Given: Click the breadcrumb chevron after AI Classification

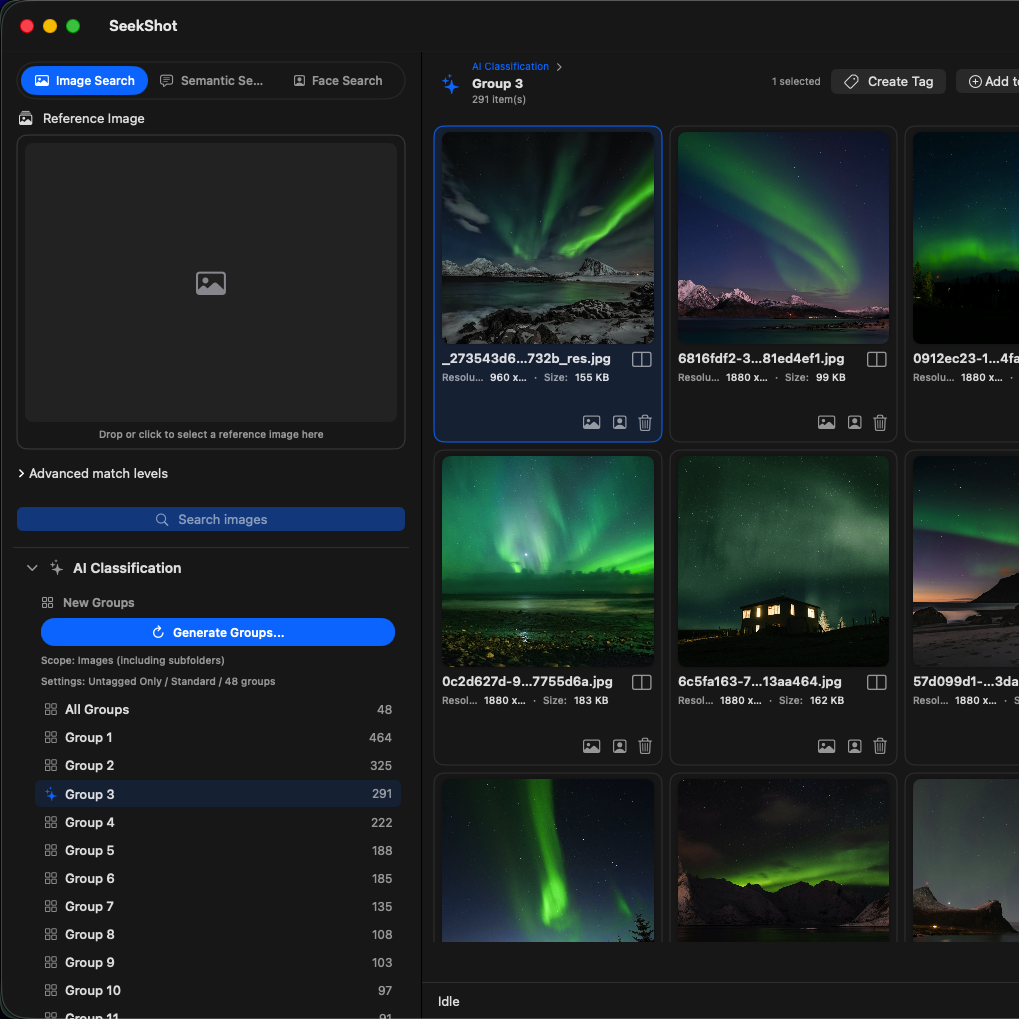Looking at the screenshot, I should (x=559, y=67).
